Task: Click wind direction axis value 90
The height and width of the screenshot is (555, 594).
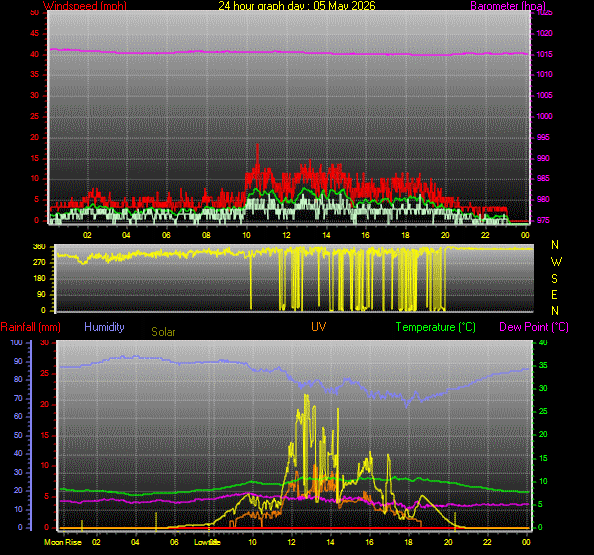Action: [x=41, y=294]
